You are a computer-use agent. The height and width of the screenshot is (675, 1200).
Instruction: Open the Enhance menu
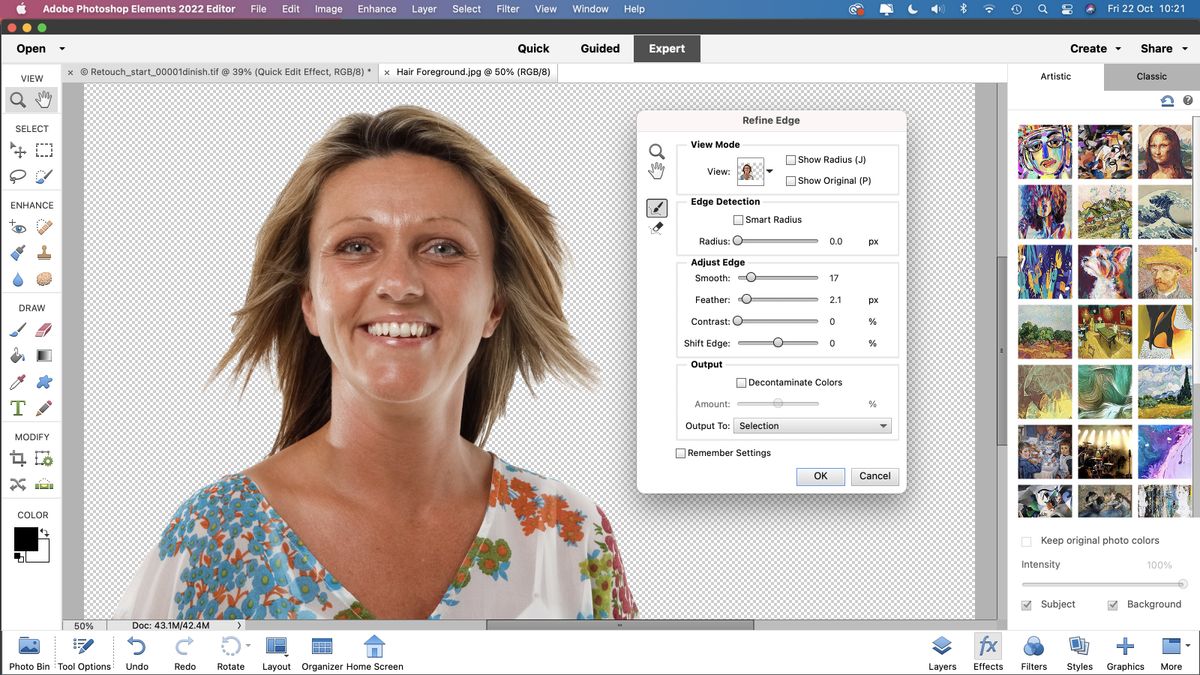click(377, 9)
